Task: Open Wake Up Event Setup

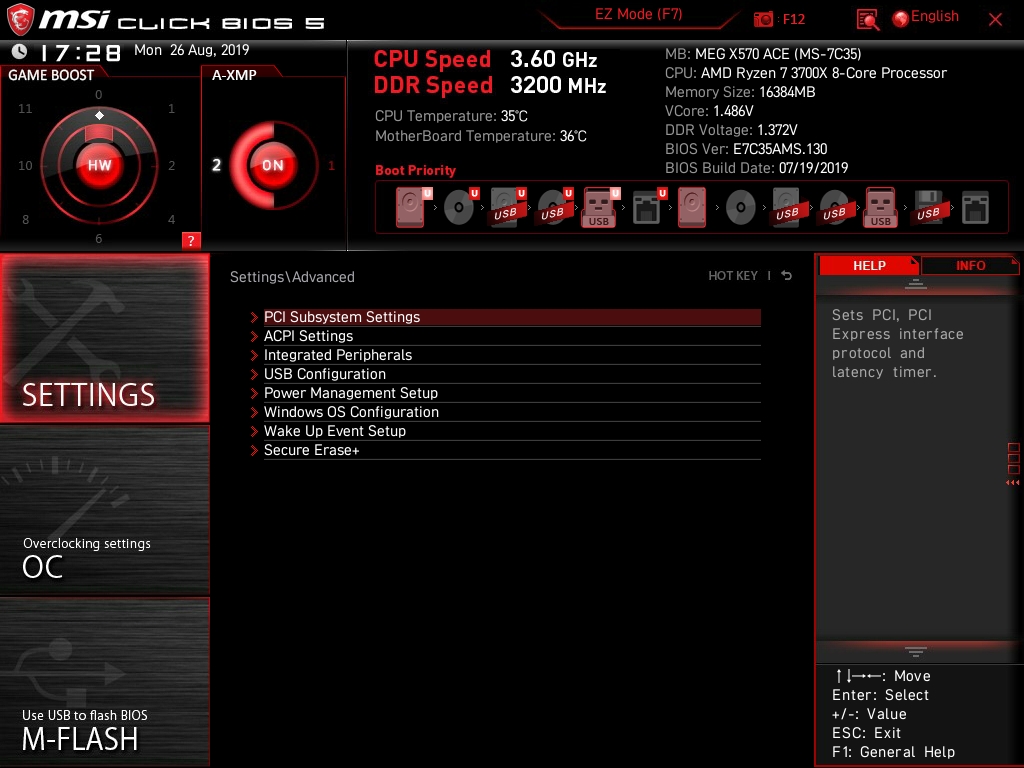Action: [512, 431]
